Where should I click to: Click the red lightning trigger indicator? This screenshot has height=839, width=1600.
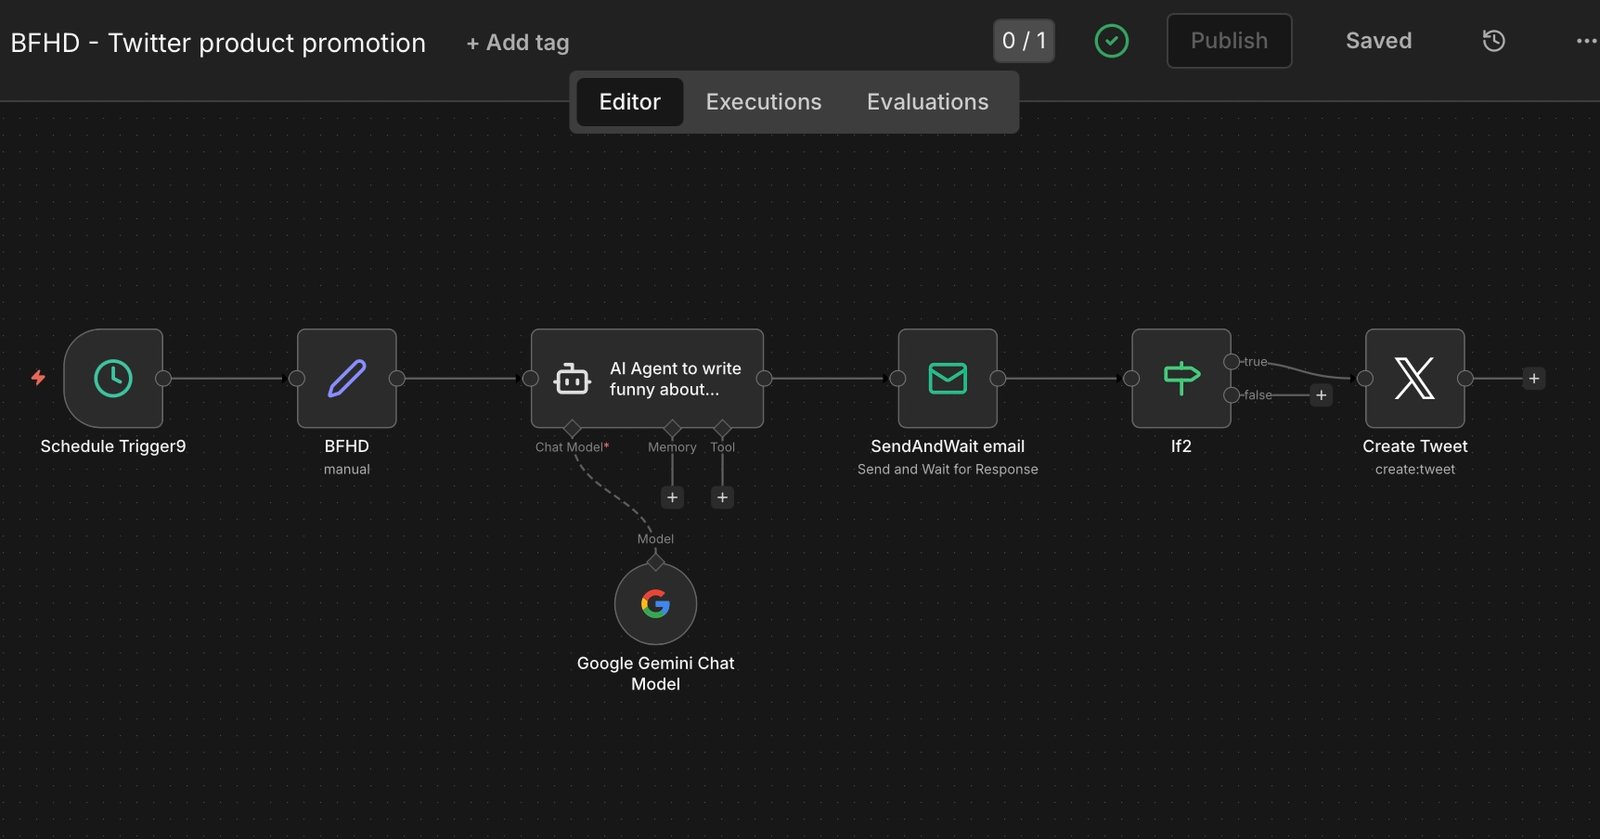pyautogui.click(x=38, y=377)
